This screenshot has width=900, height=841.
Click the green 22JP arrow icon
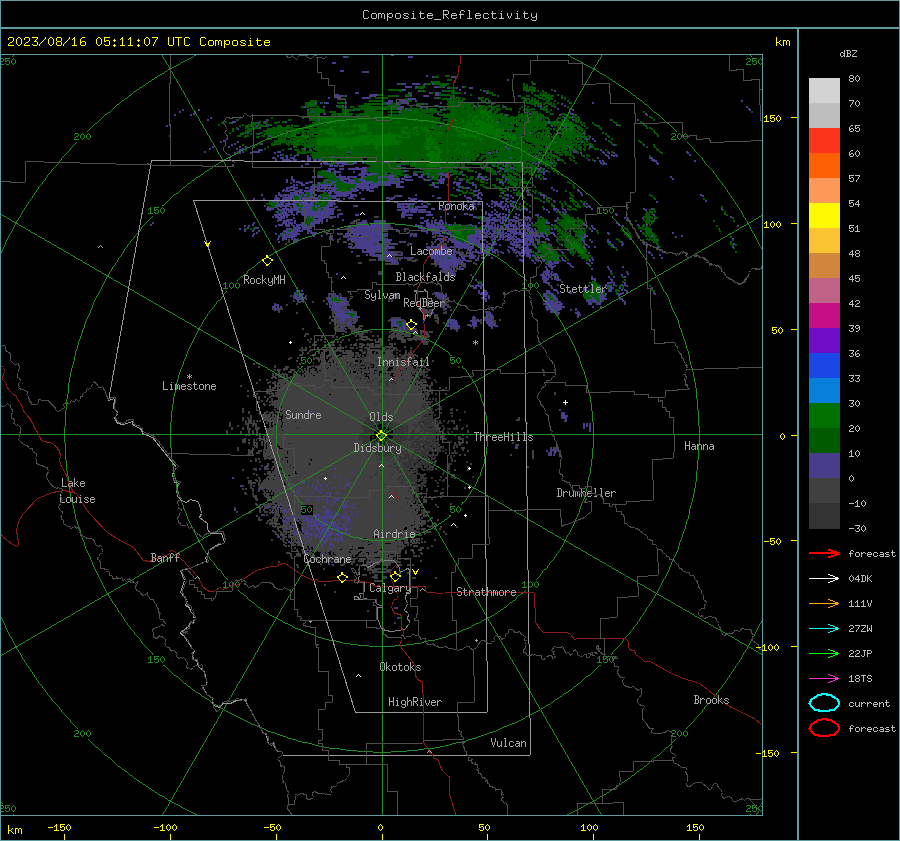(824, 653)
